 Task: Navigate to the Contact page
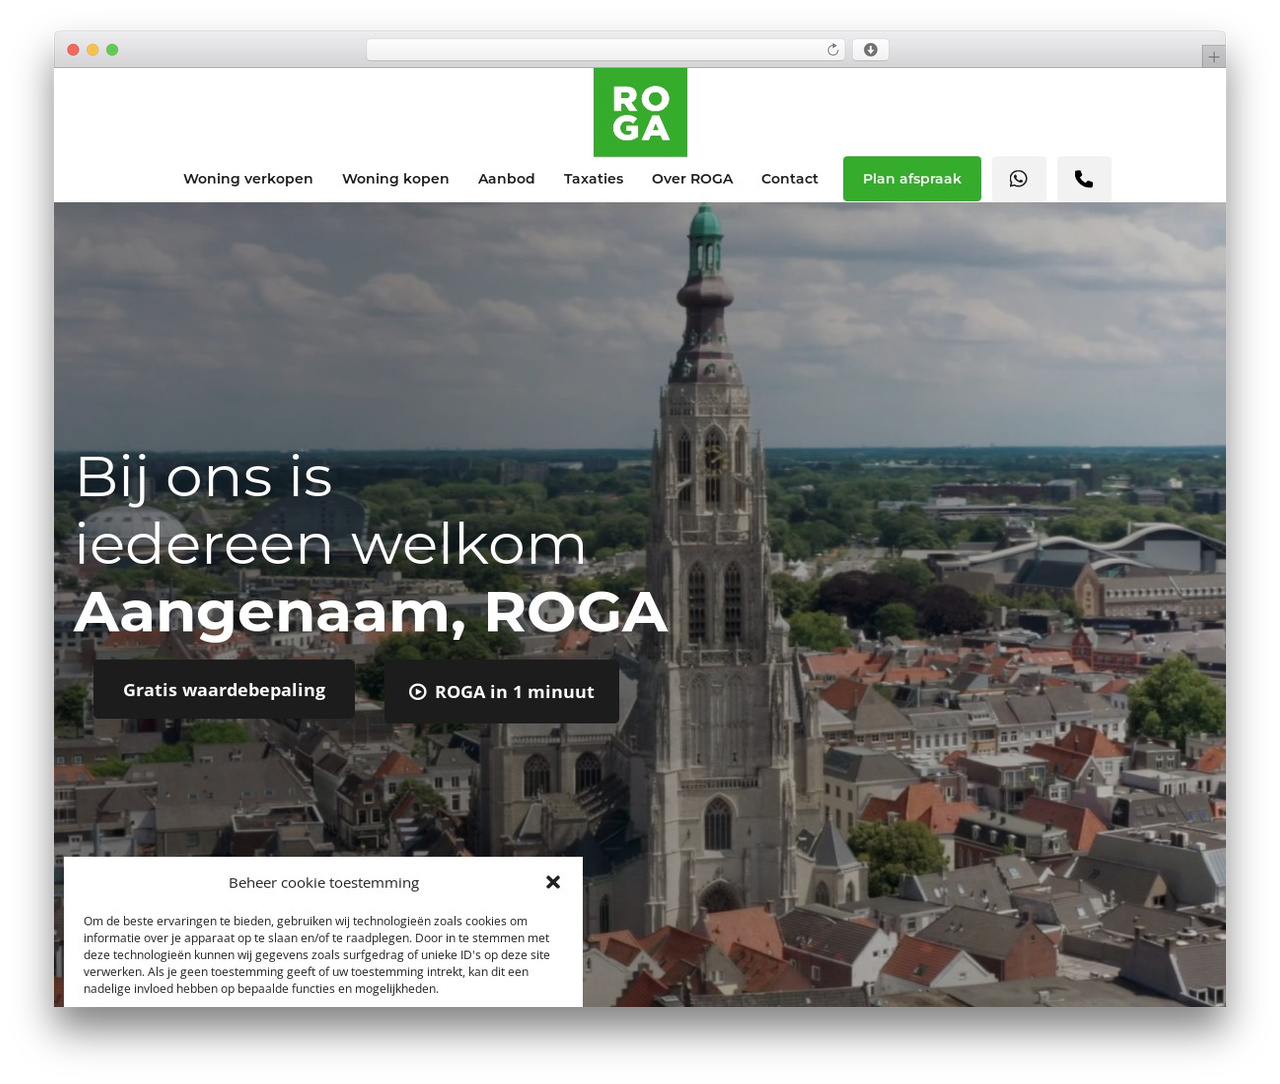[789, 179]
